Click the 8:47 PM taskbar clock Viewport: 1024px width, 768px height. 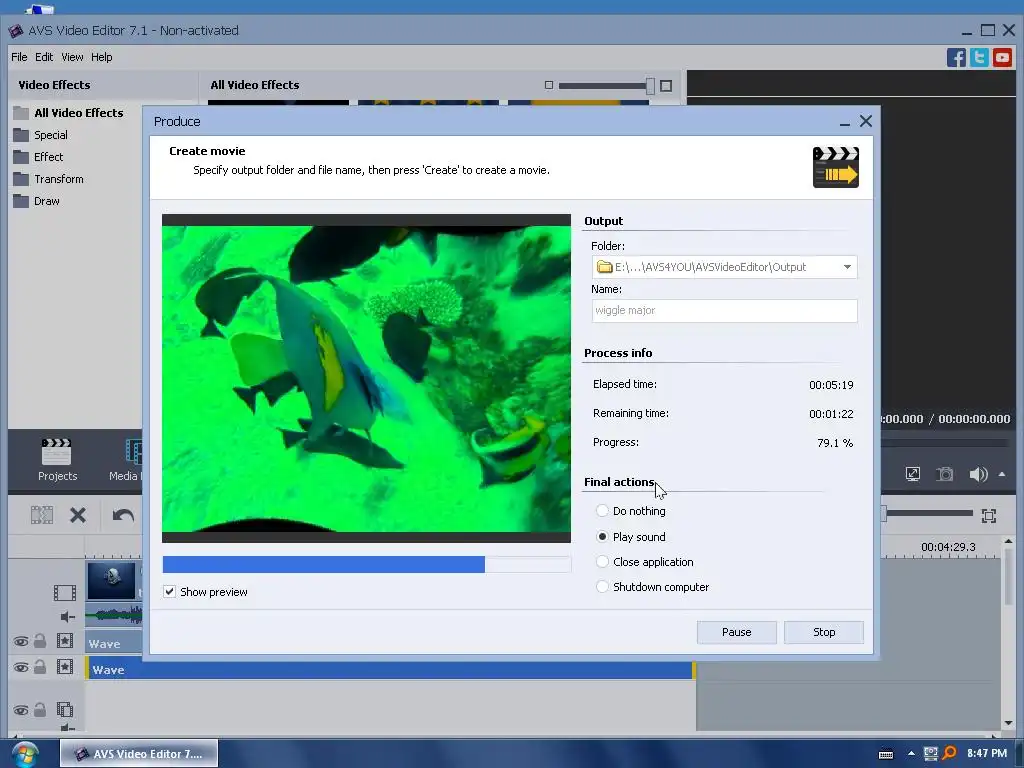coord(987,753)
